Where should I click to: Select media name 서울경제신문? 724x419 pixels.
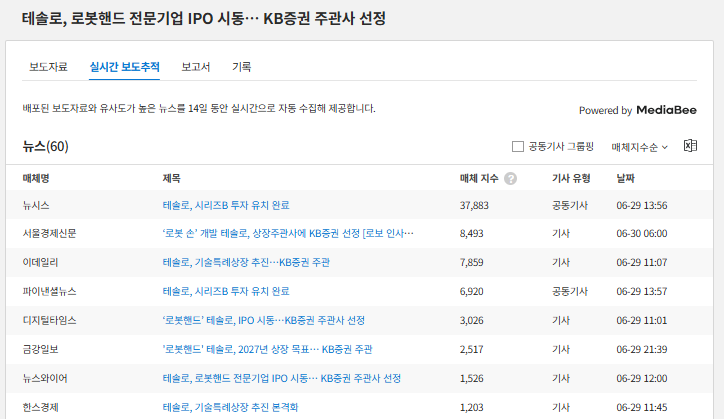click(49, 233)
